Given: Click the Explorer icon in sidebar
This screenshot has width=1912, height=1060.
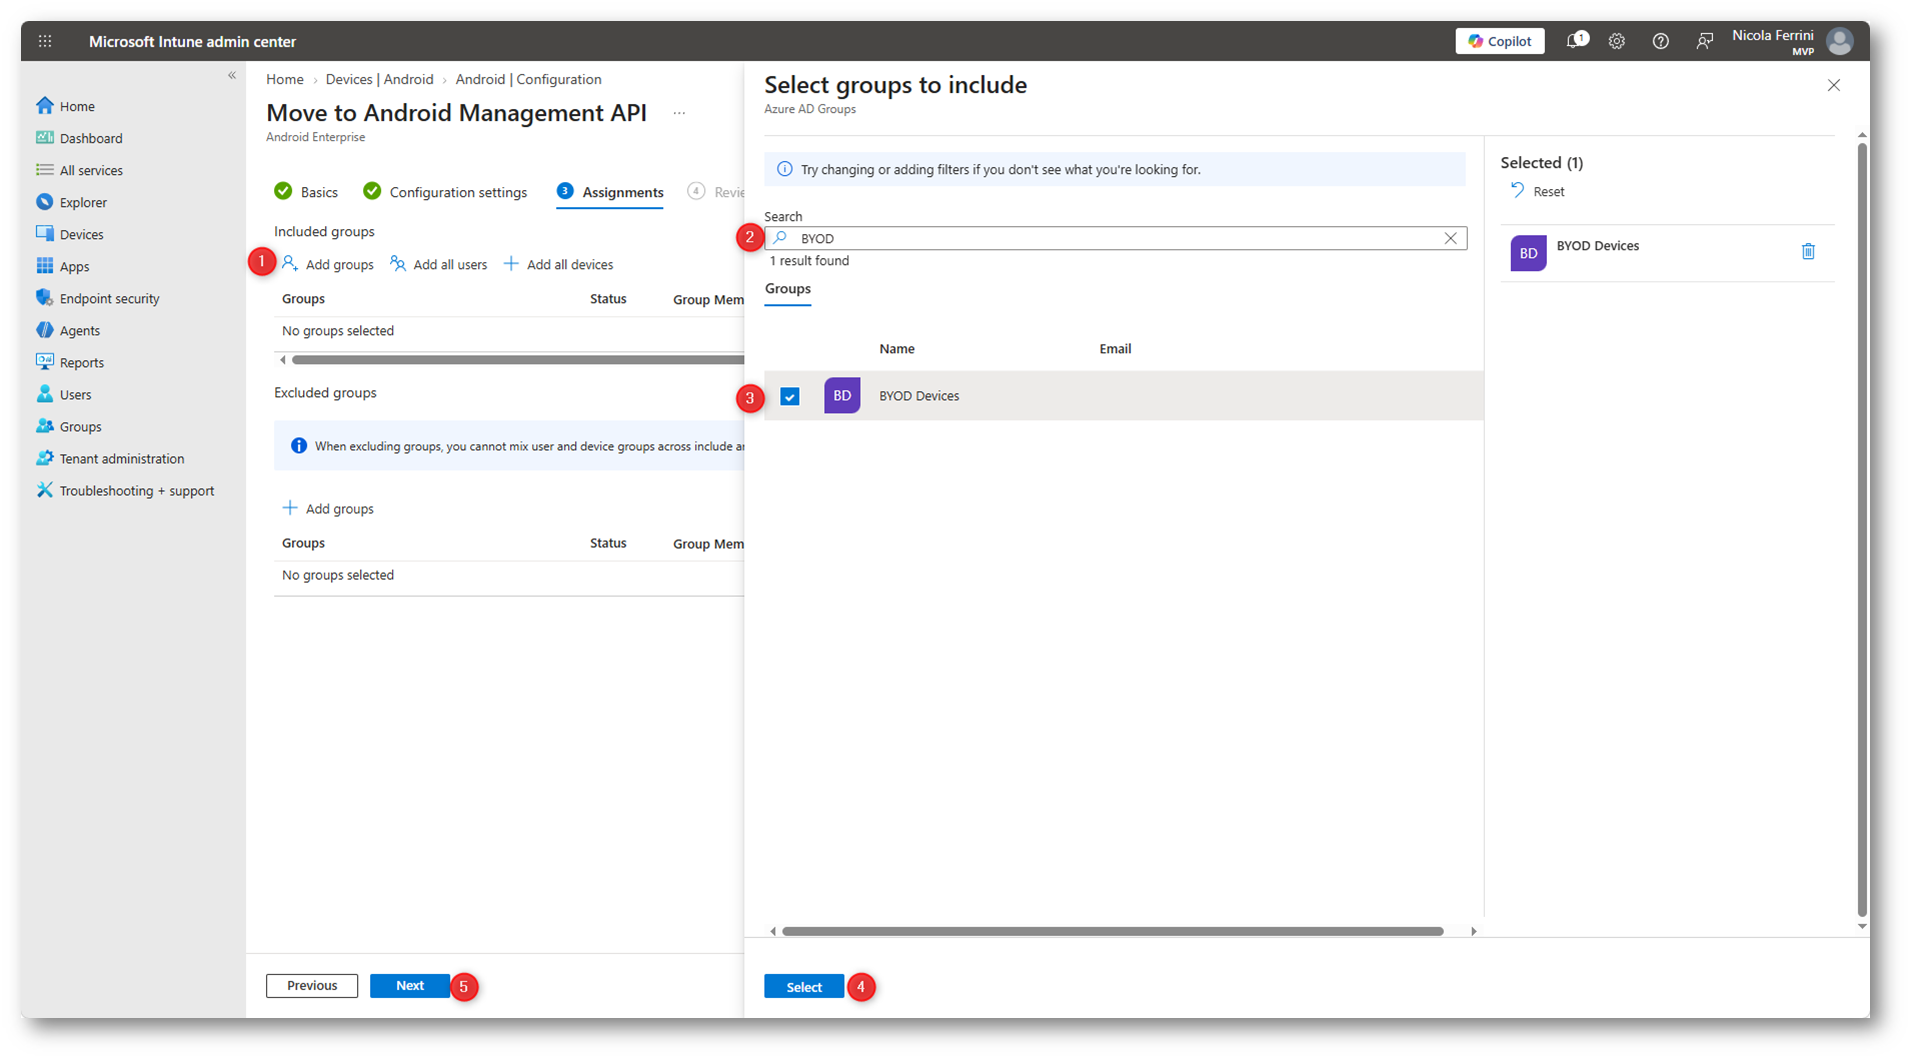Looking at the screenshot, I should (45, 202).
